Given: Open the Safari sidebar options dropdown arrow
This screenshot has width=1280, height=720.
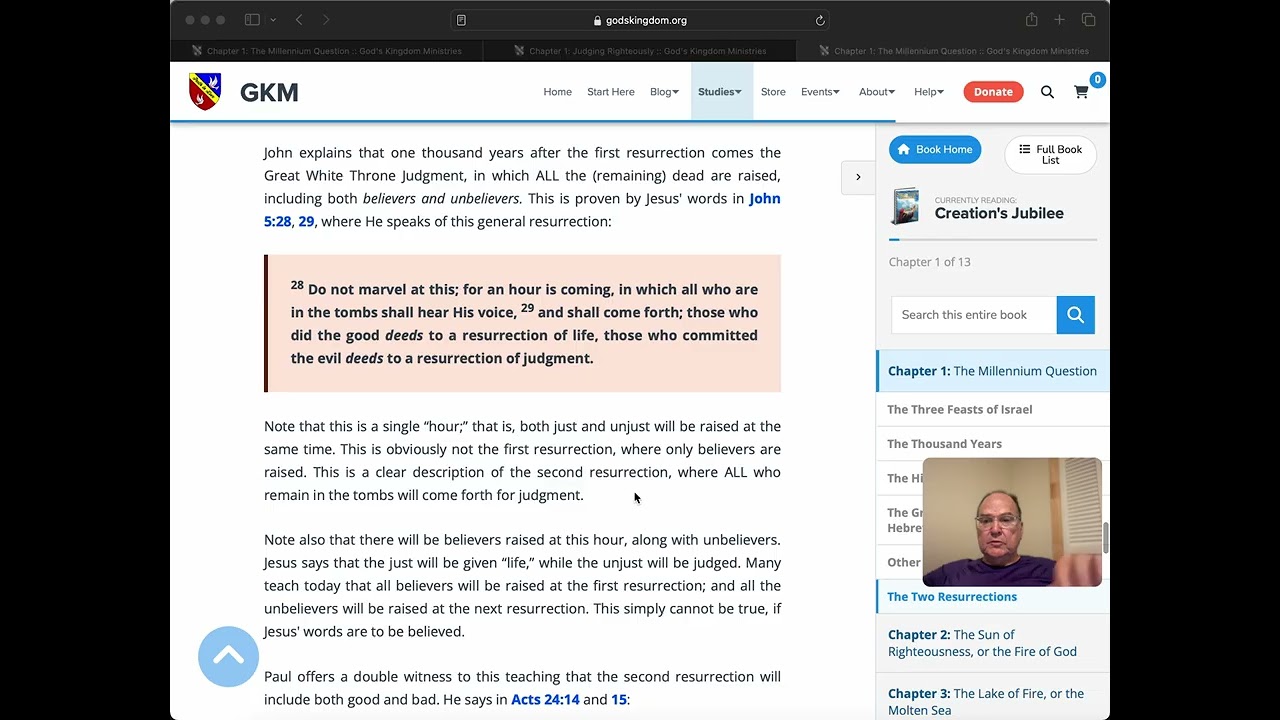Looking at the screenshot, I should click(x=273, y=20).
